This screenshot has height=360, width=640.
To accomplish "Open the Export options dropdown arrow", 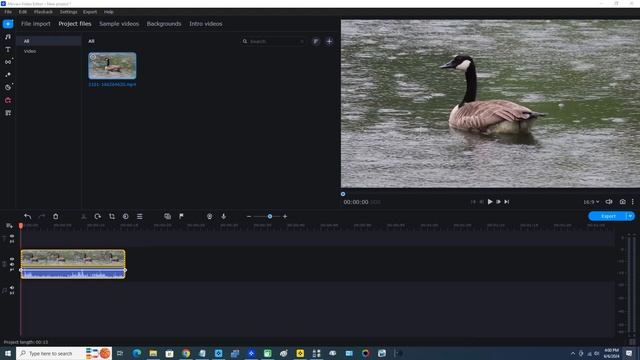I will pyautogui.click(x=631, y=216).
